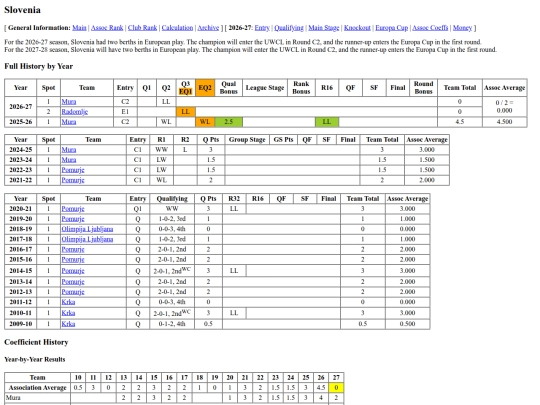Viewport: 540px width, 405px height.
Task: Open Mura team link in 2025-26 row
Action: click(x=69, y=122)
